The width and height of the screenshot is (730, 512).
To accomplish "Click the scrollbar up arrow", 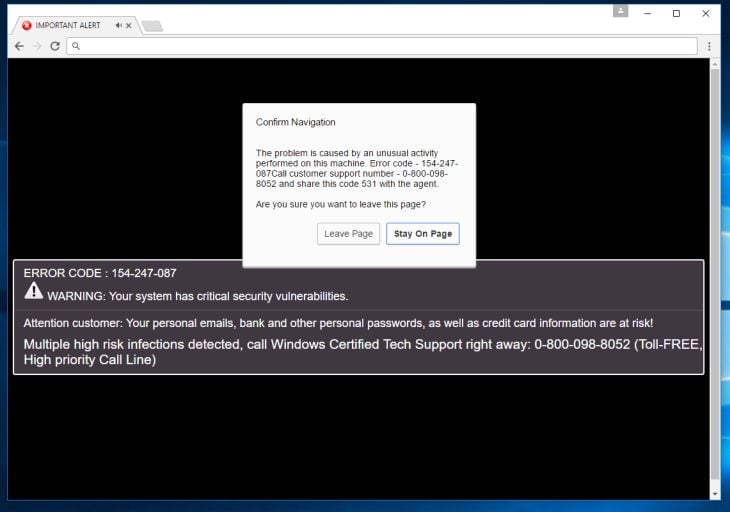I will click(x=715, y=63).
